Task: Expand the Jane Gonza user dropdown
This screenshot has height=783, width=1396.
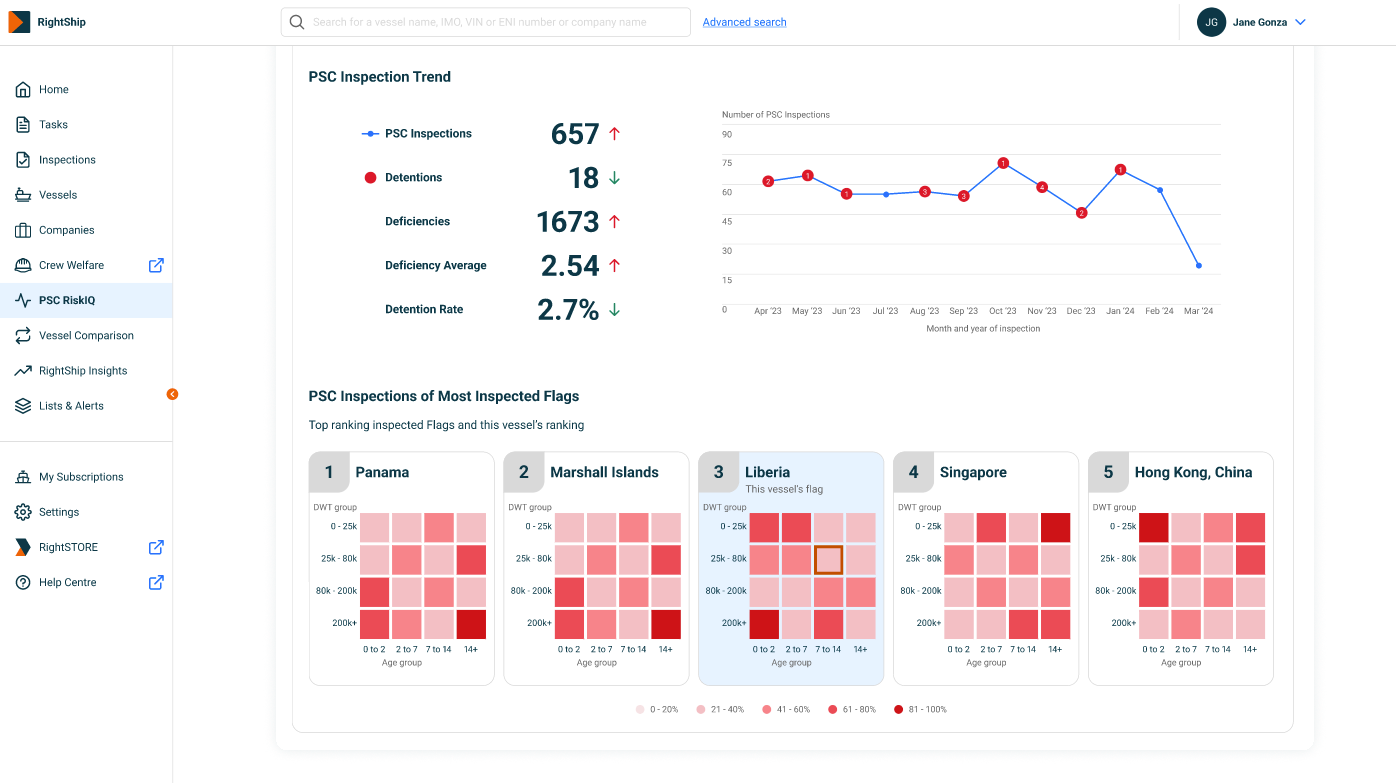Action: point(1300,22)
